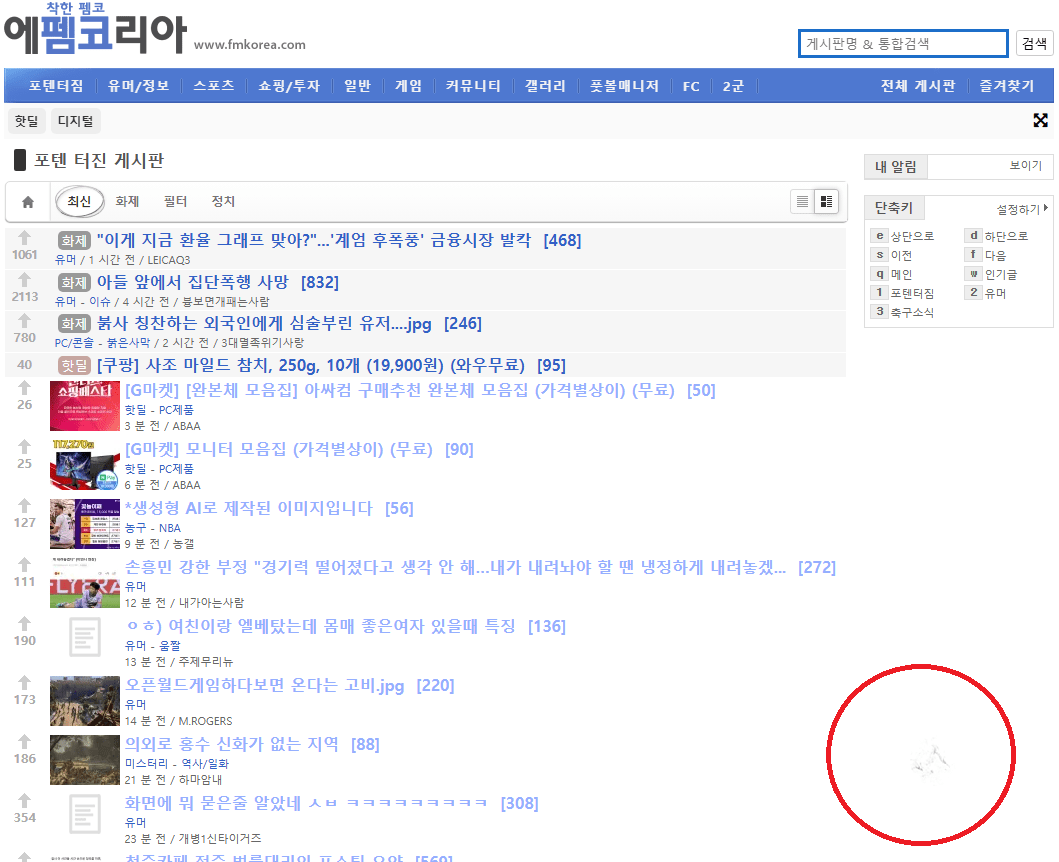Open the 쇼핑/투자 navigation menu
The height and width of the screenshot is (862, 1059).
point(288,86)
